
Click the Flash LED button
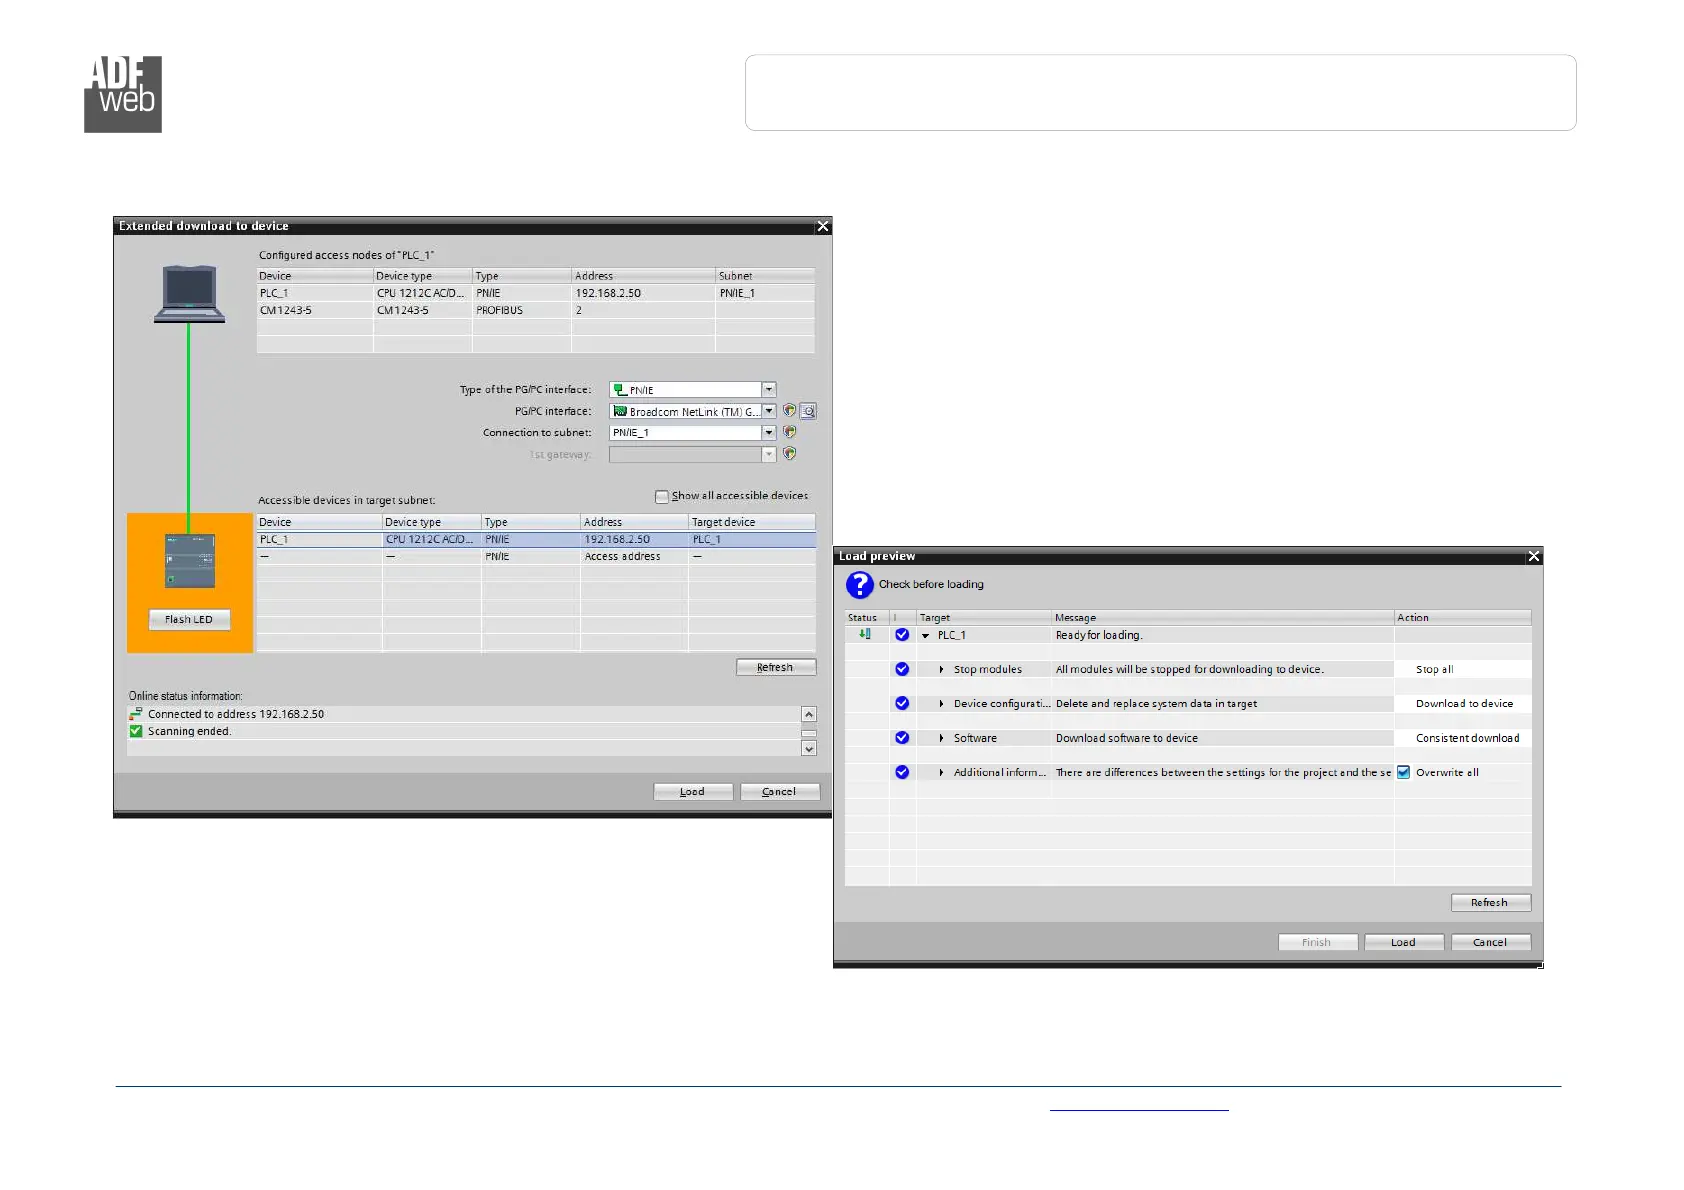(189, 620)
